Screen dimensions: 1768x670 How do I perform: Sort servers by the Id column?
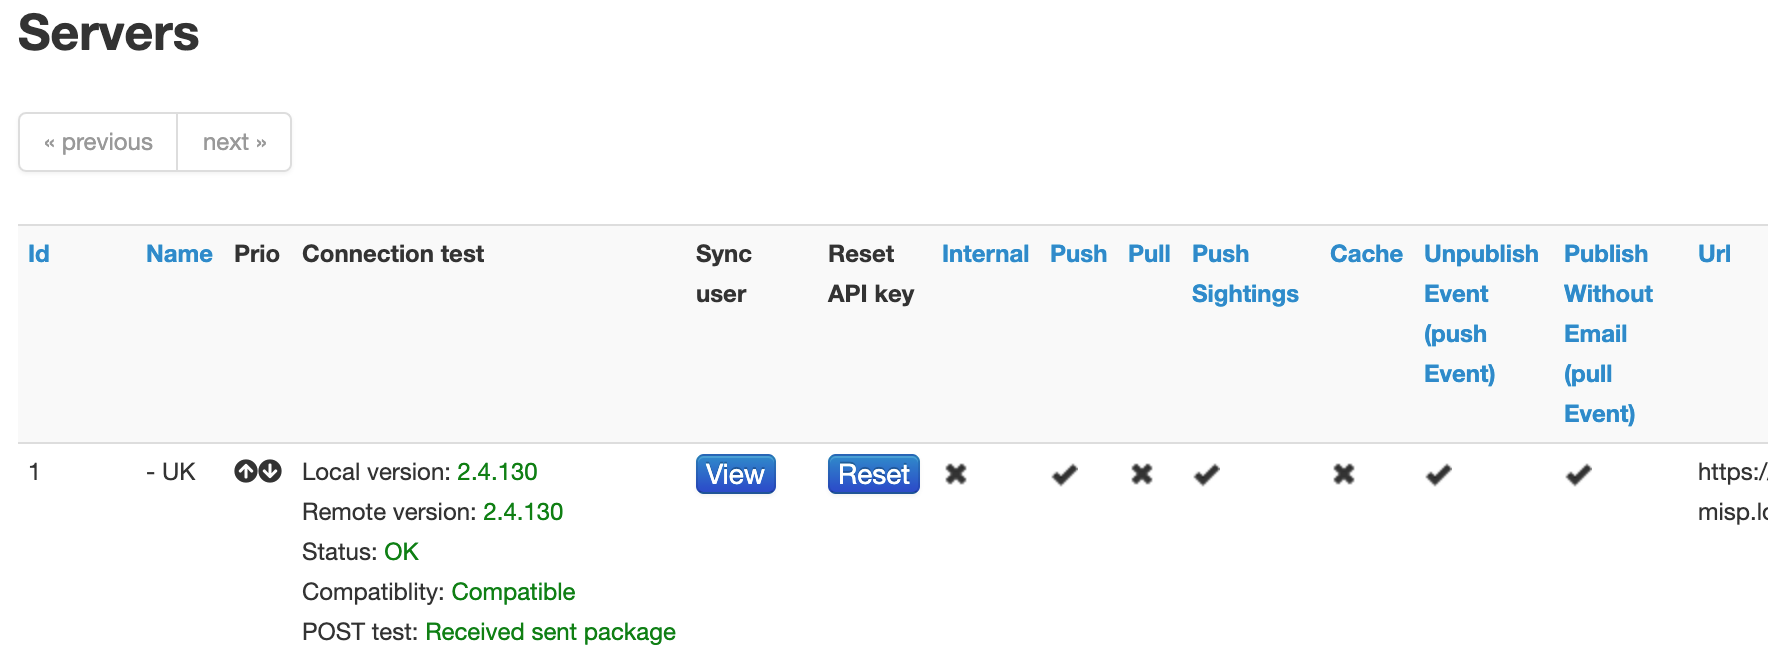click(38, 253)
